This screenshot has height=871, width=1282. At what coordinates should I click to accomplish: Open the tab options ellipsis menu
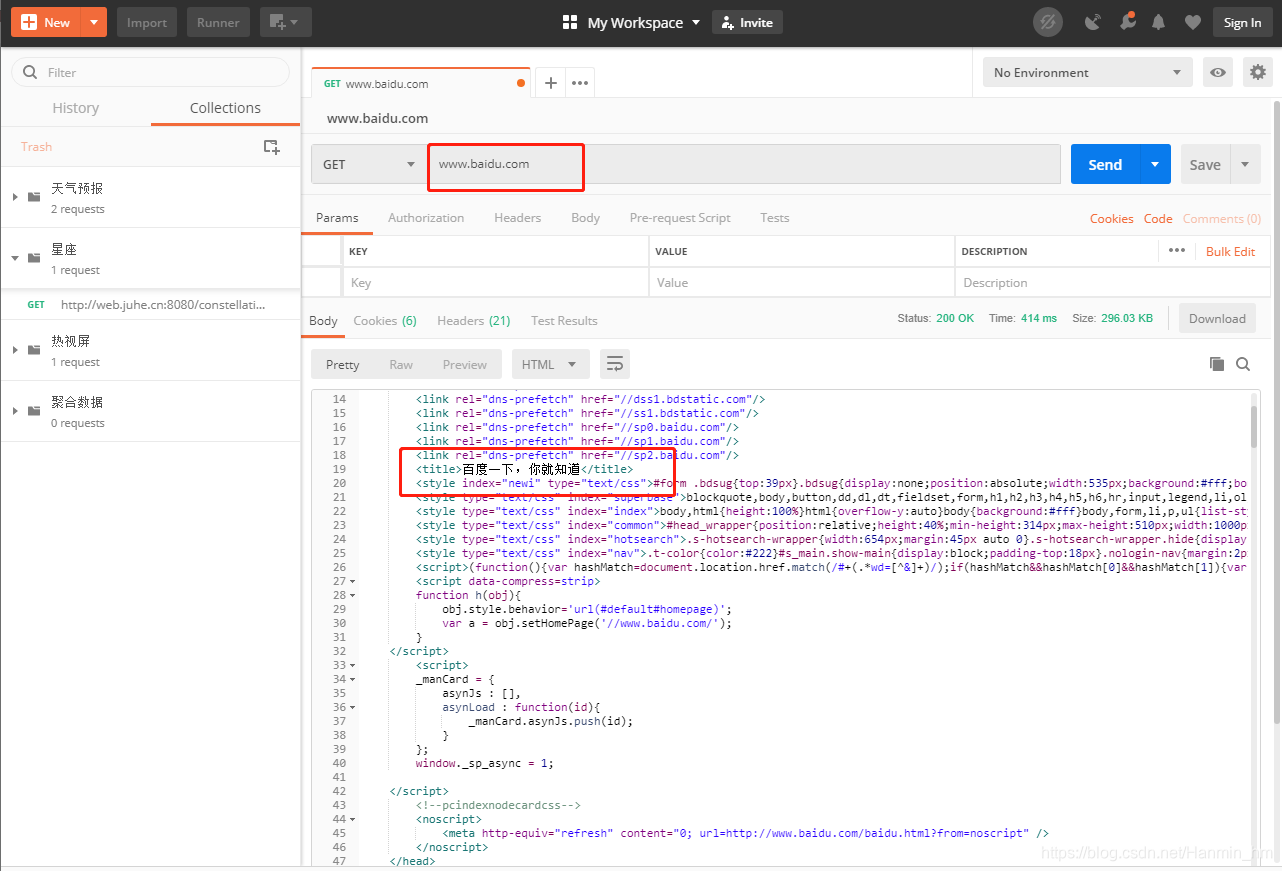tap(580, 83)
